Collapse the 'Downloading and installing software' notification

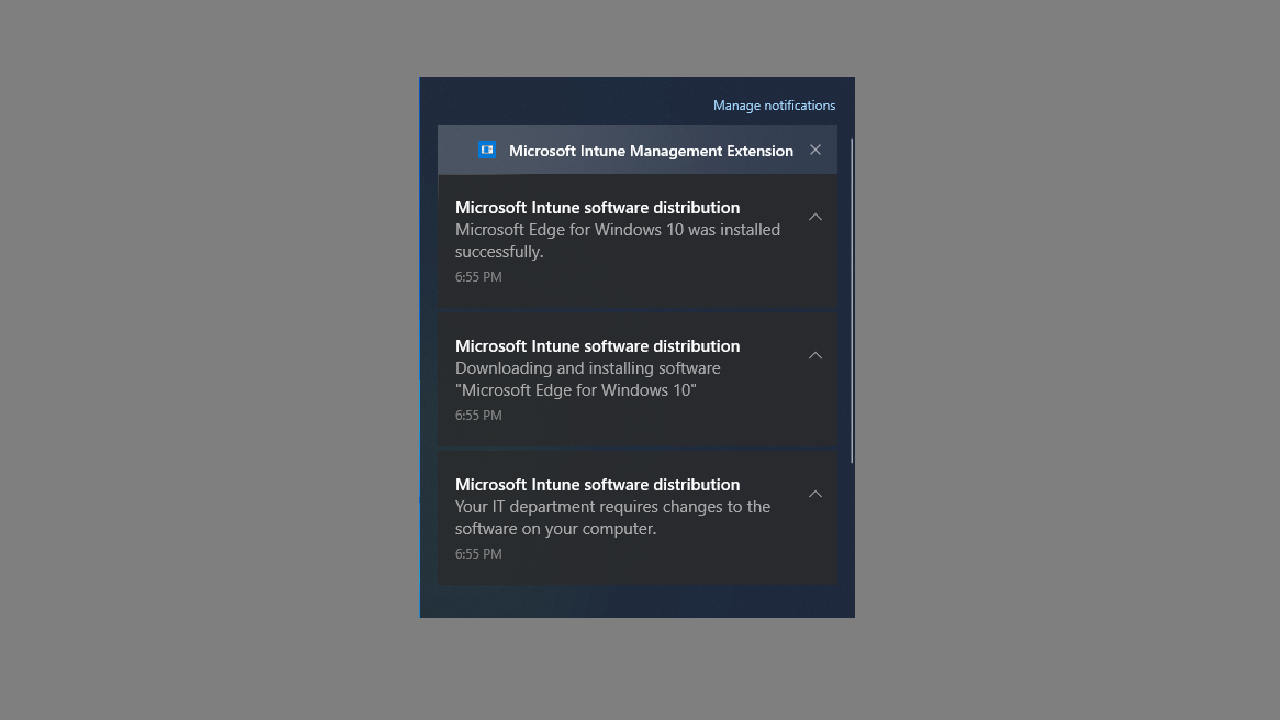tap(815, 355)
